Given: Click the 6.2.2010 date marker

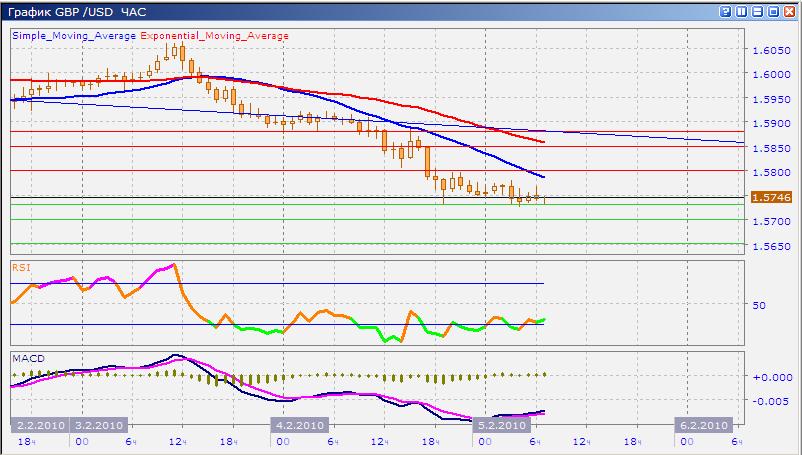Looking at the screenshot, I should click(701, 425).
